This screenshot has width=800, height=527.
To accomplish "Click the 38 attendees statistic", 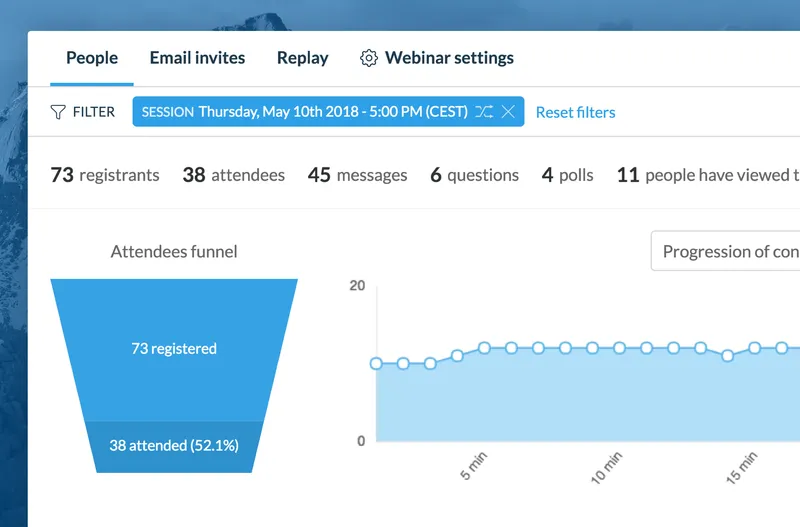I will click(234, 175).
